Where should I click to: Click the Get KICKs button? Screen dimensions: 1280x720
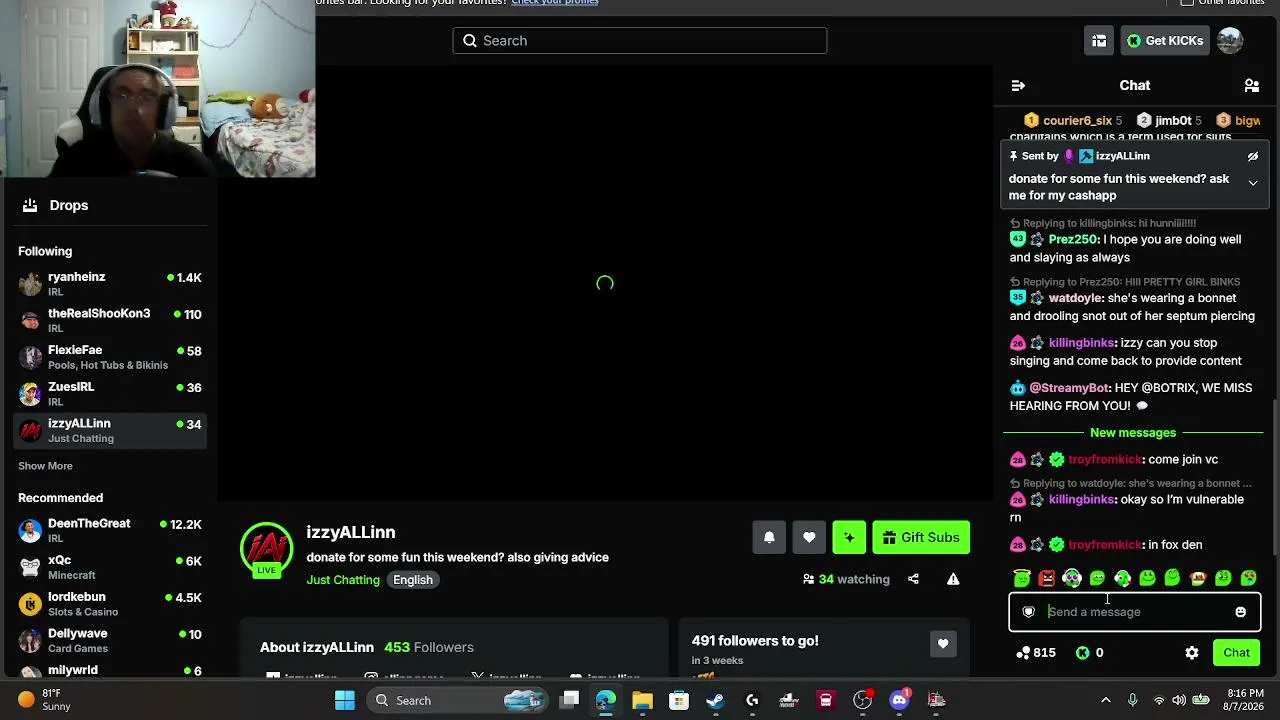1165,41
